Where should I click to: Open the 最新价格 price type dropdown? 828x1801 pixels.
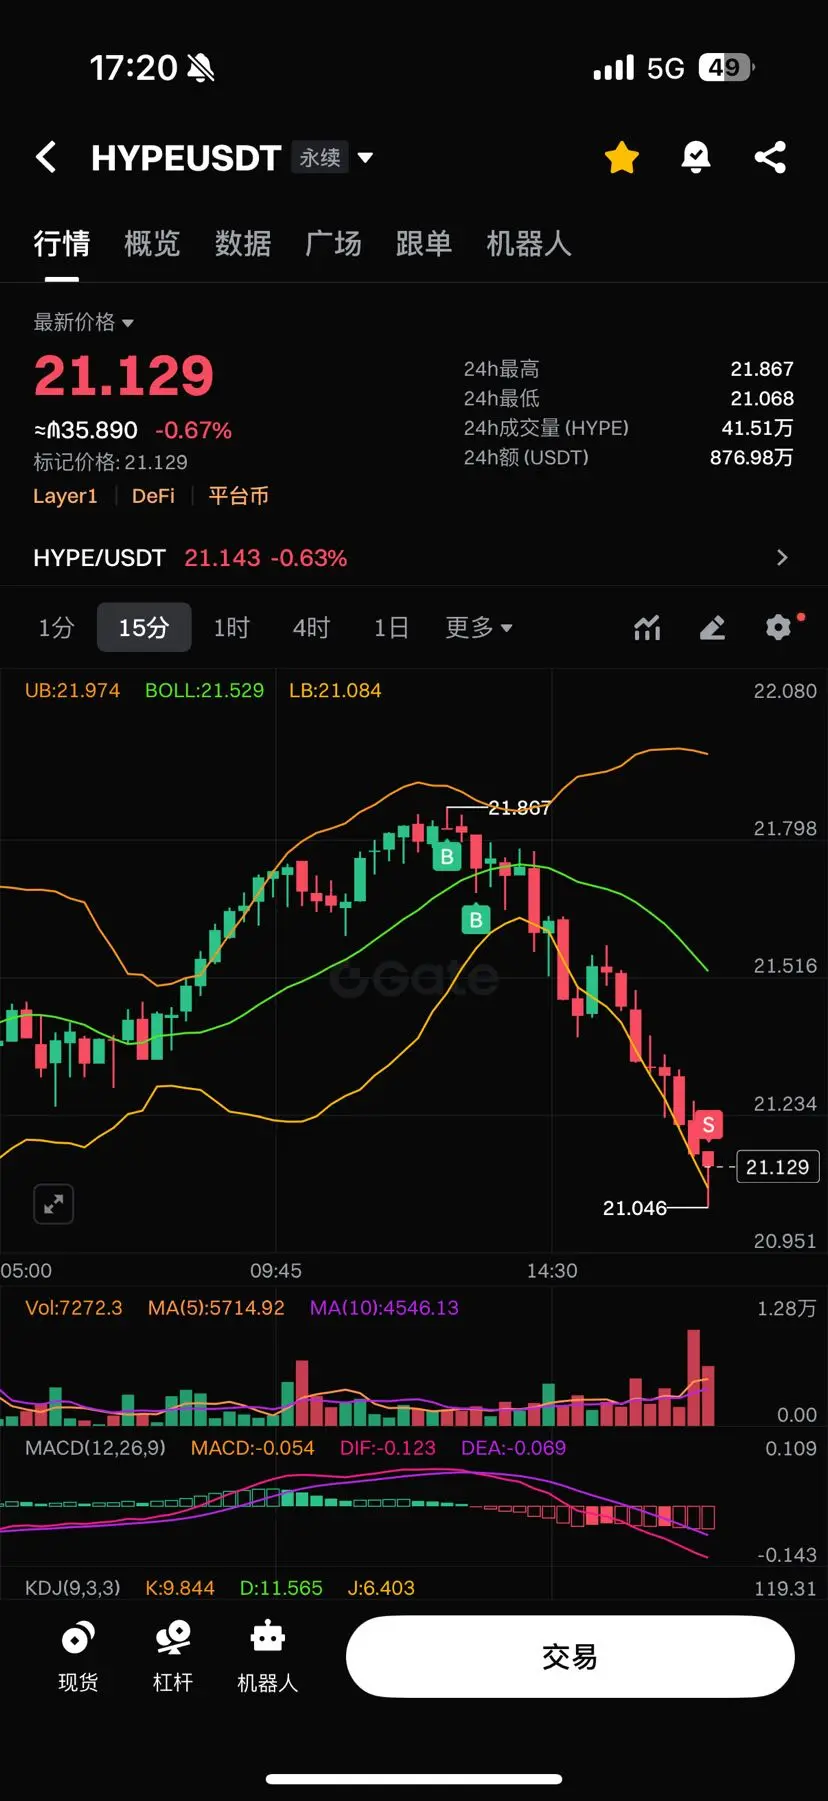coord(84,322)
